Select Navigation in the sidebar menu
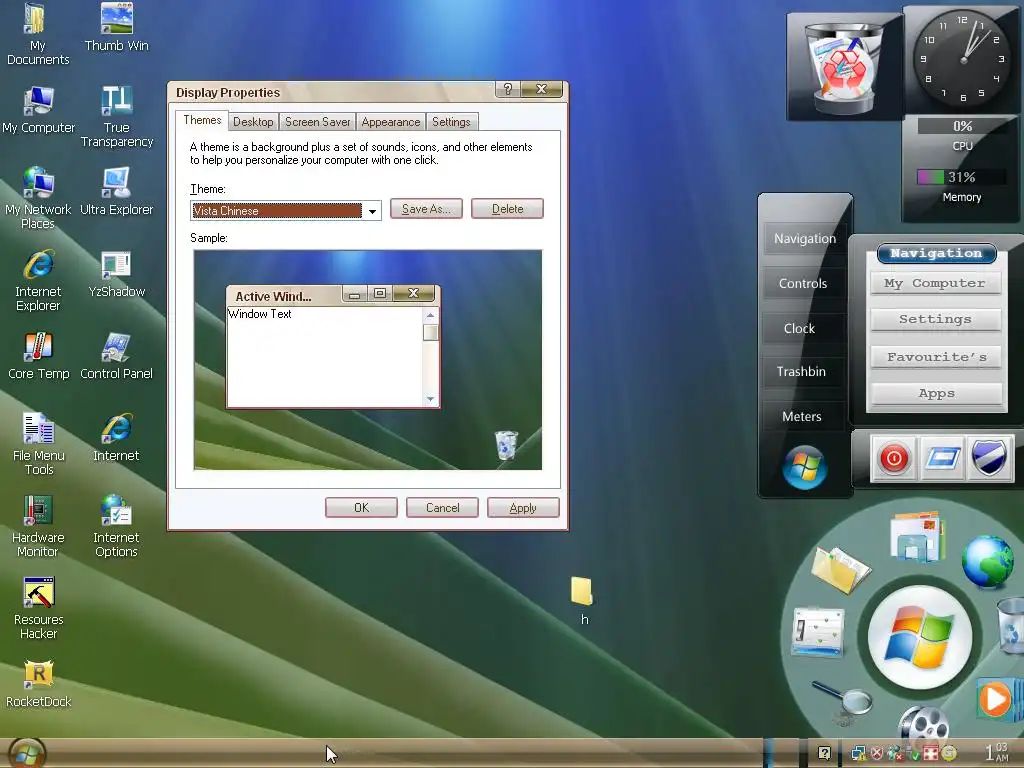The width and height of the screenshot is (1024, 768). (805, 239)
